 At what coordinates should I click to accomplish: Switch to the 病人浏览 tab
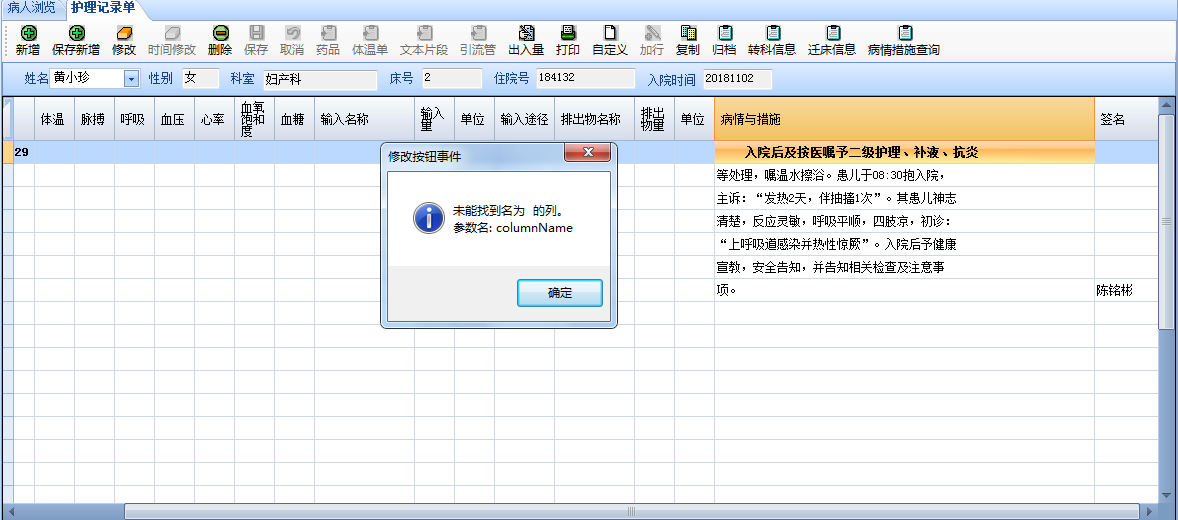tap(32, 8)
